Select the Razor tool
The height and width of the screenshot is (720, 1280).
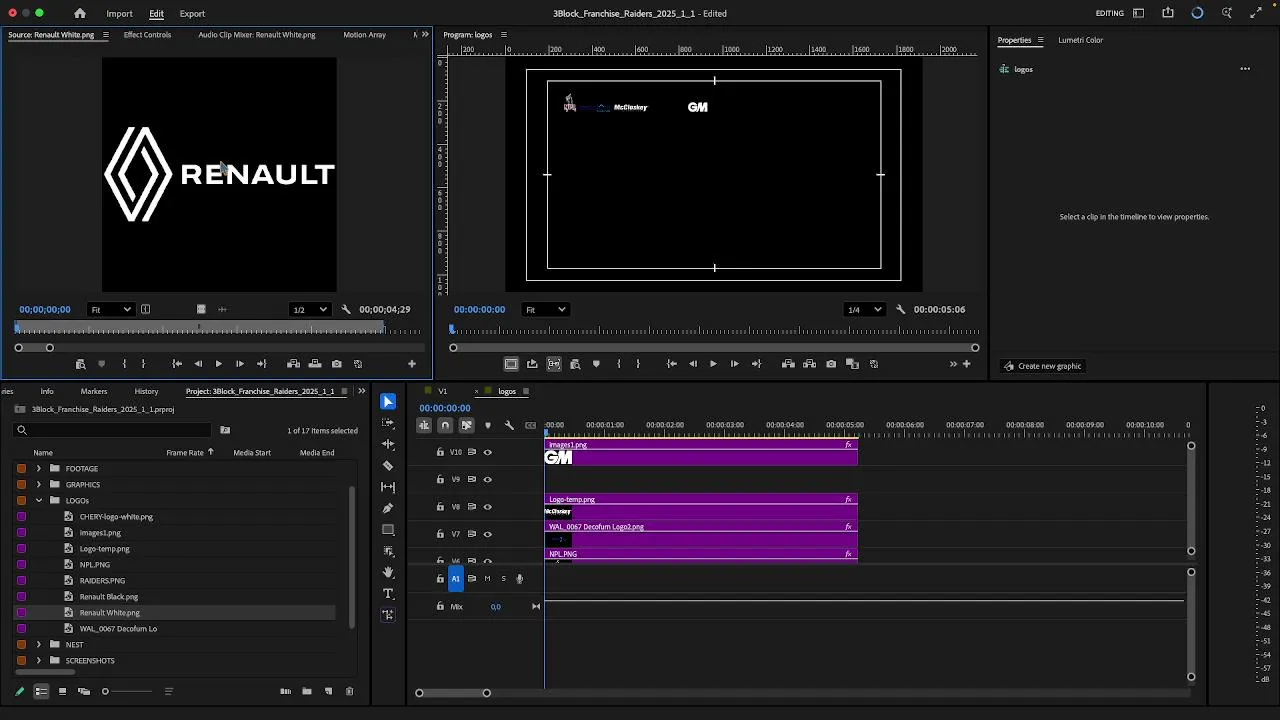point(388,466)
